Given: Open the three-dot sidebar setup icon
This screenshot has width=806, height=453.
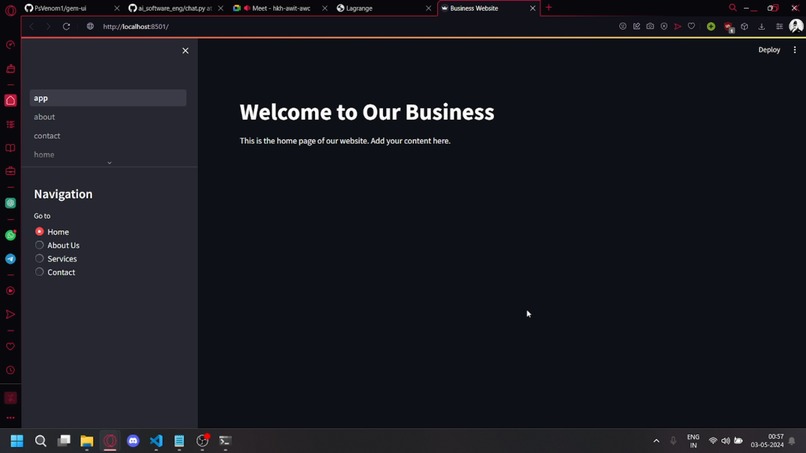Looking at the screenshot, I should (x=10, y=418).
